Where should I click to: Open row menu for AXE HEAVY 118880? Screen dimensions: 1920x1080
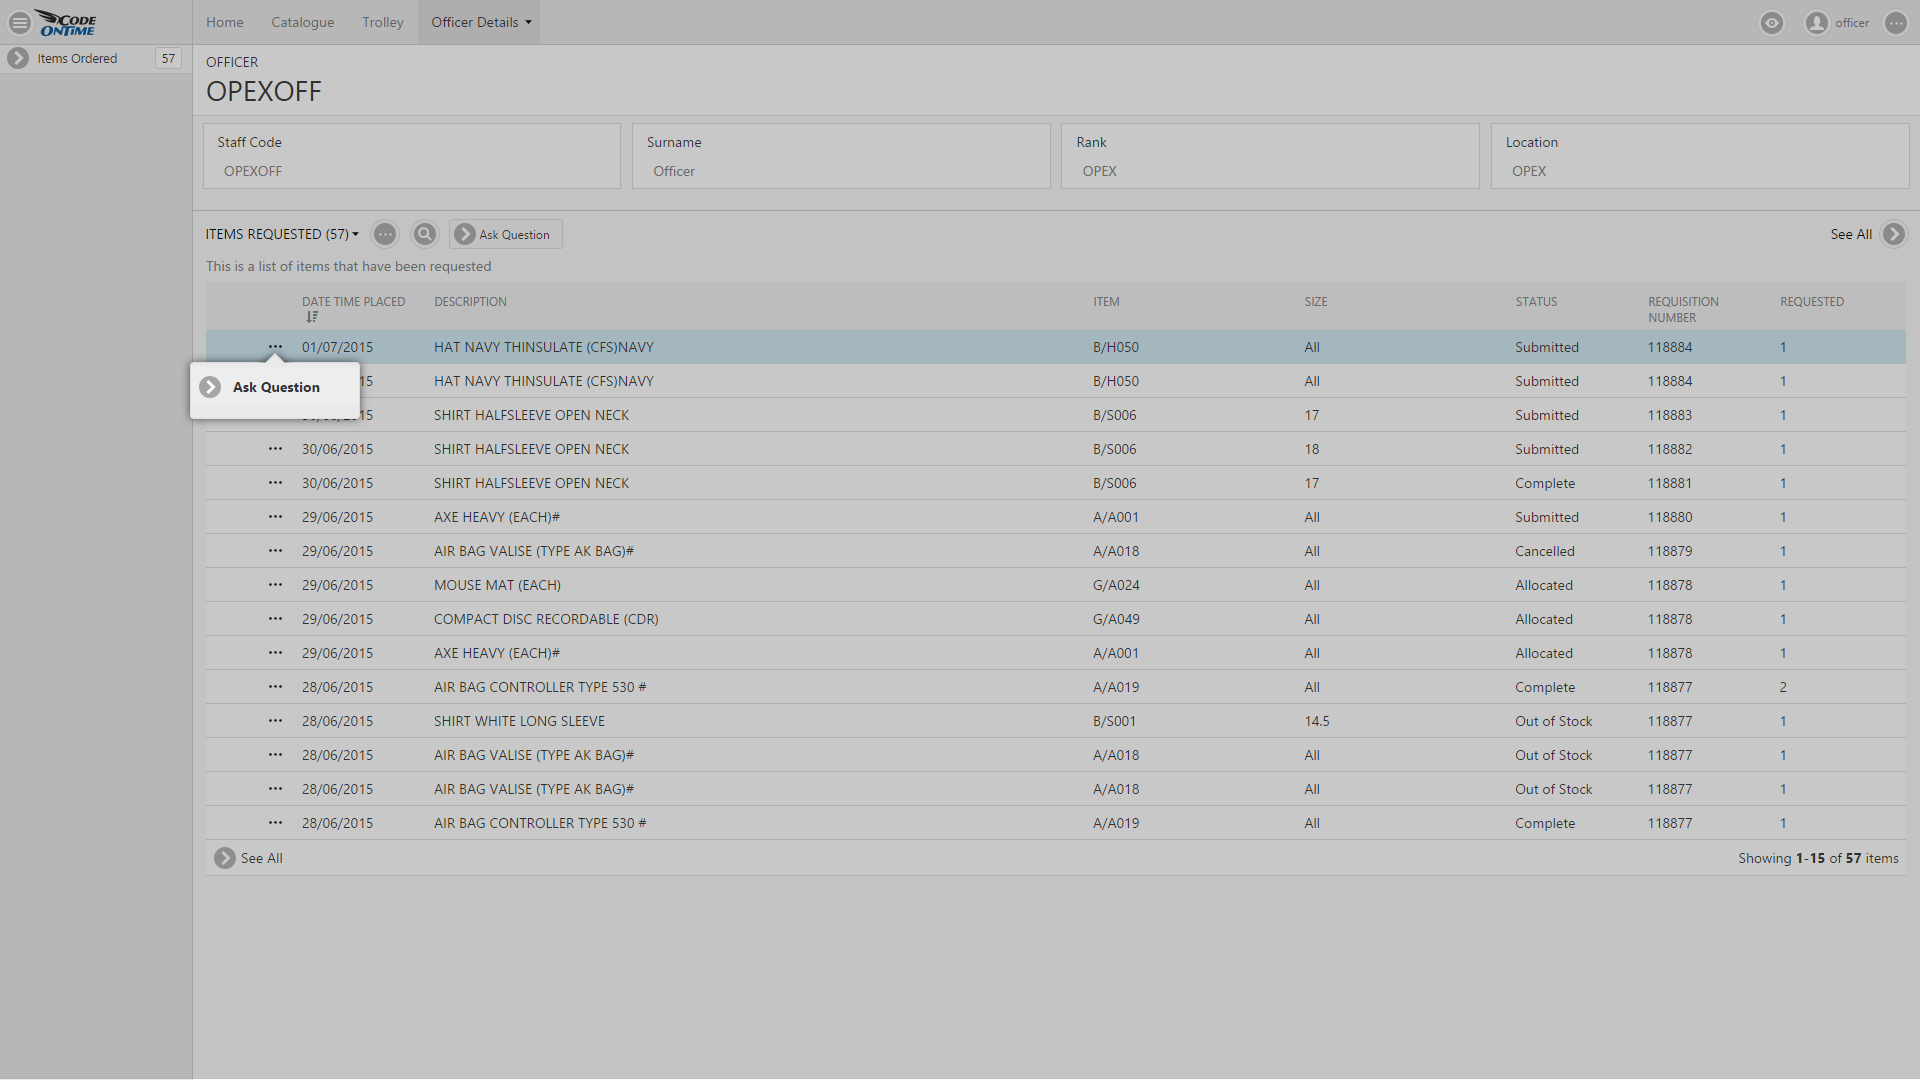(x=275, y=517)
